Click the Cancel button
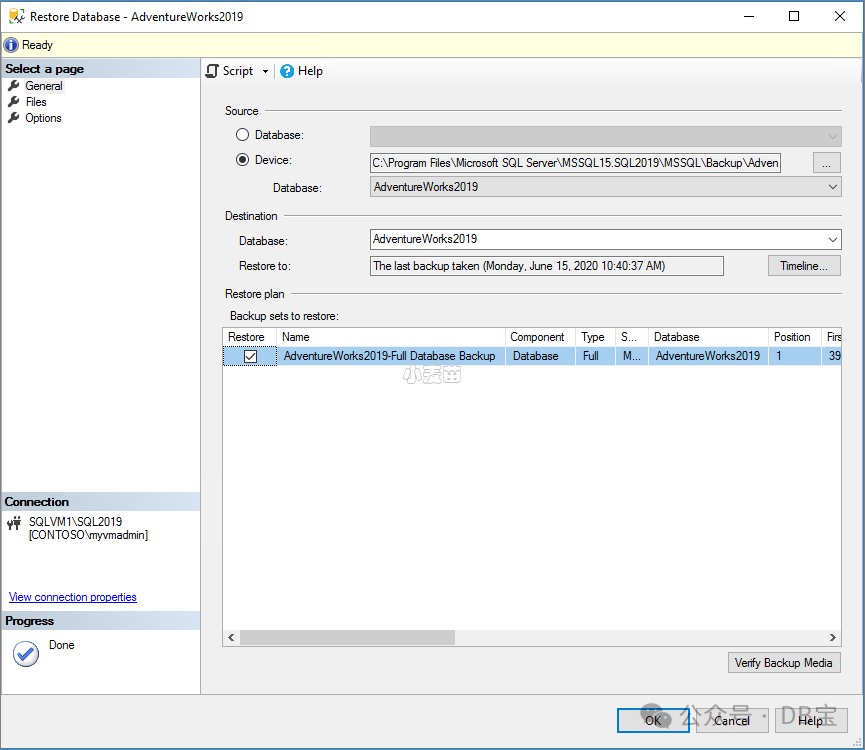 (x=732, y=721)
